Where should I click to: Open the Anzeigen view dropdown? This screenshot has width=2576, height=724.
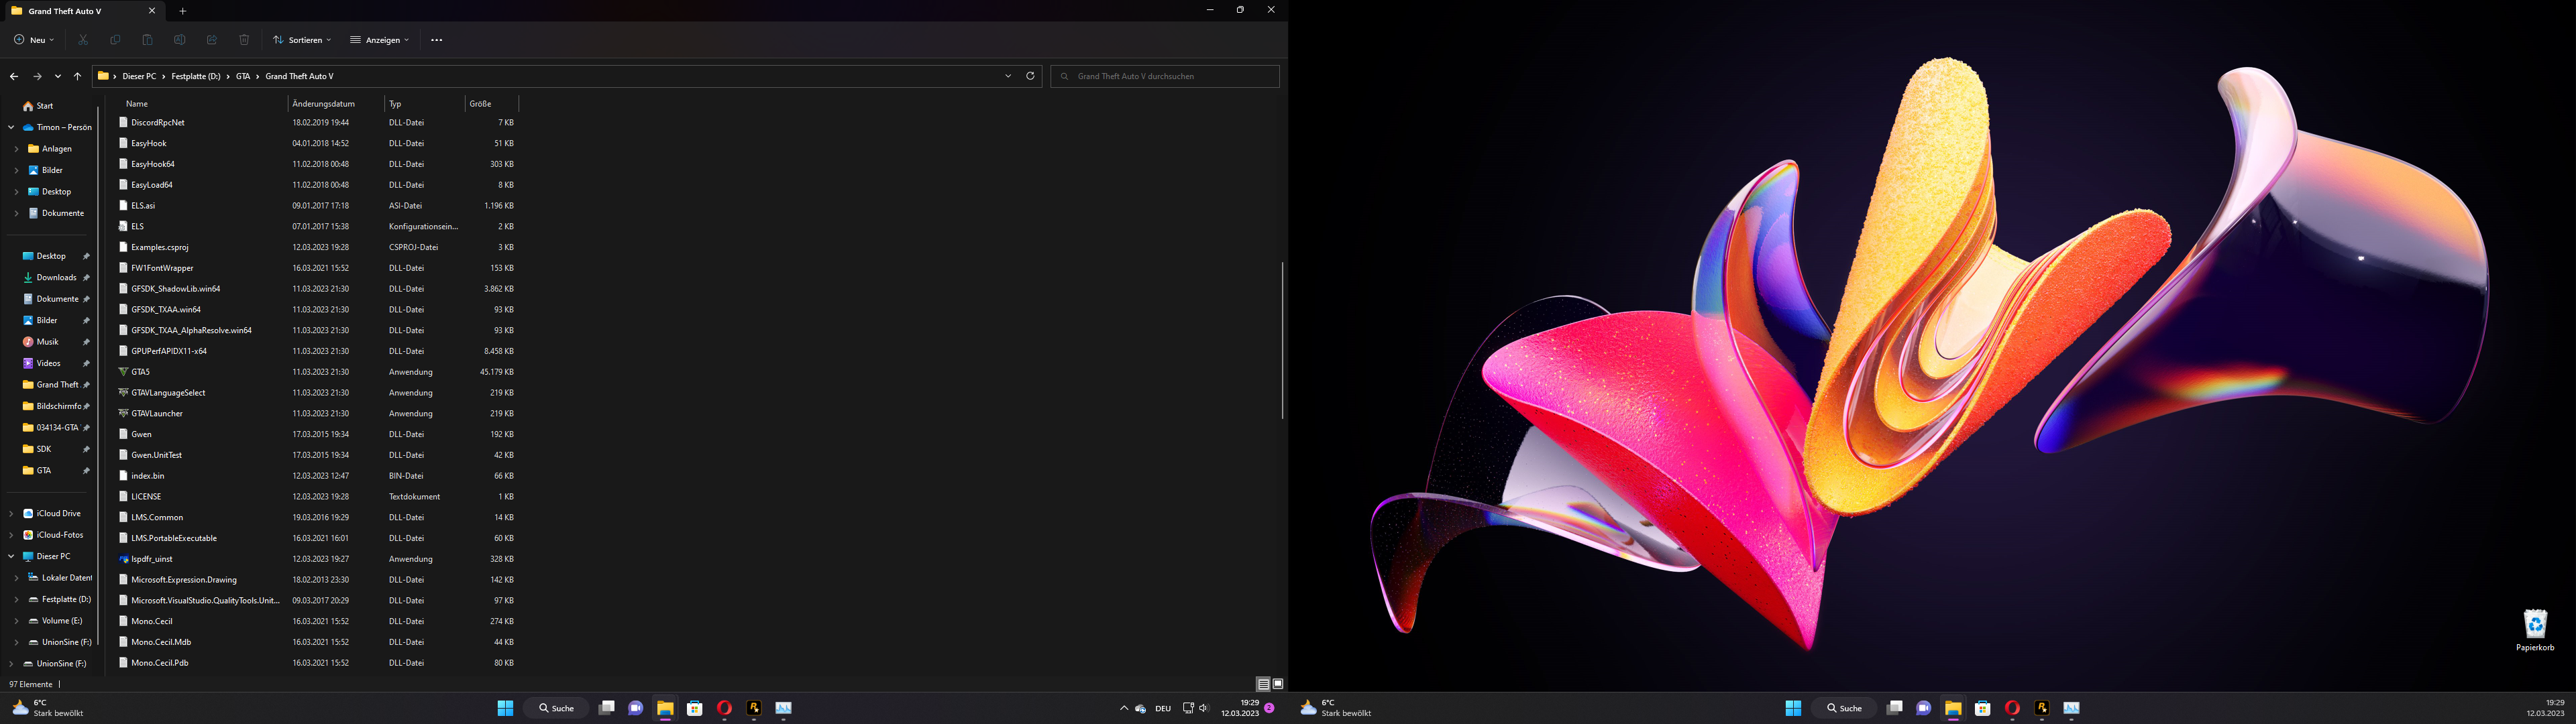pos(380,40)
